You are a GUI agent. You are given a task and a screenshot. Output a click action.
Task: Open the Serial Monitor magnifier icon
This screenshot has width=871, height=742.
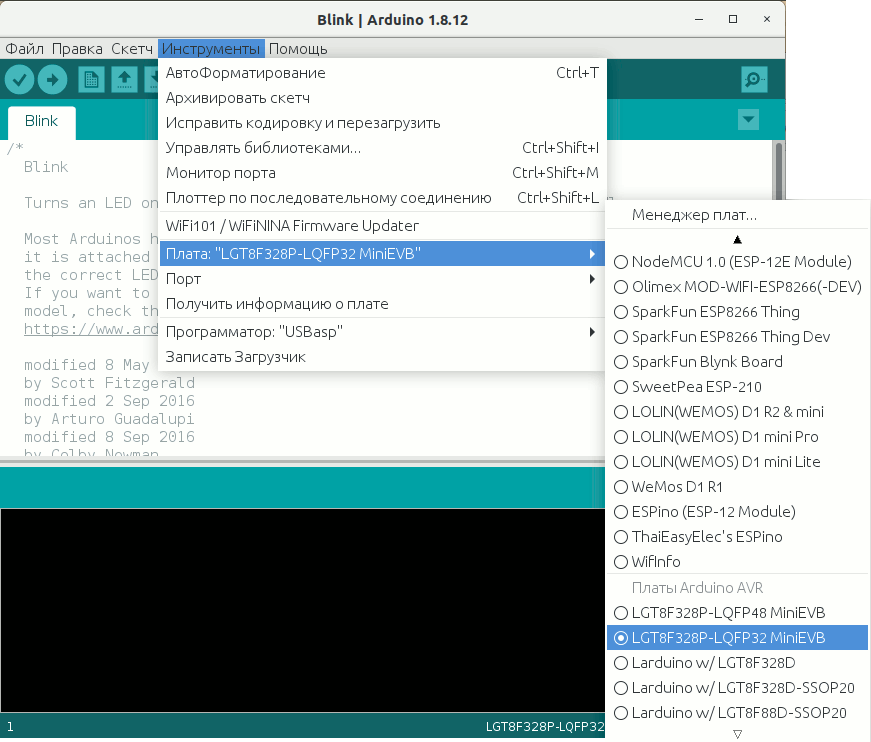(754, 80)
